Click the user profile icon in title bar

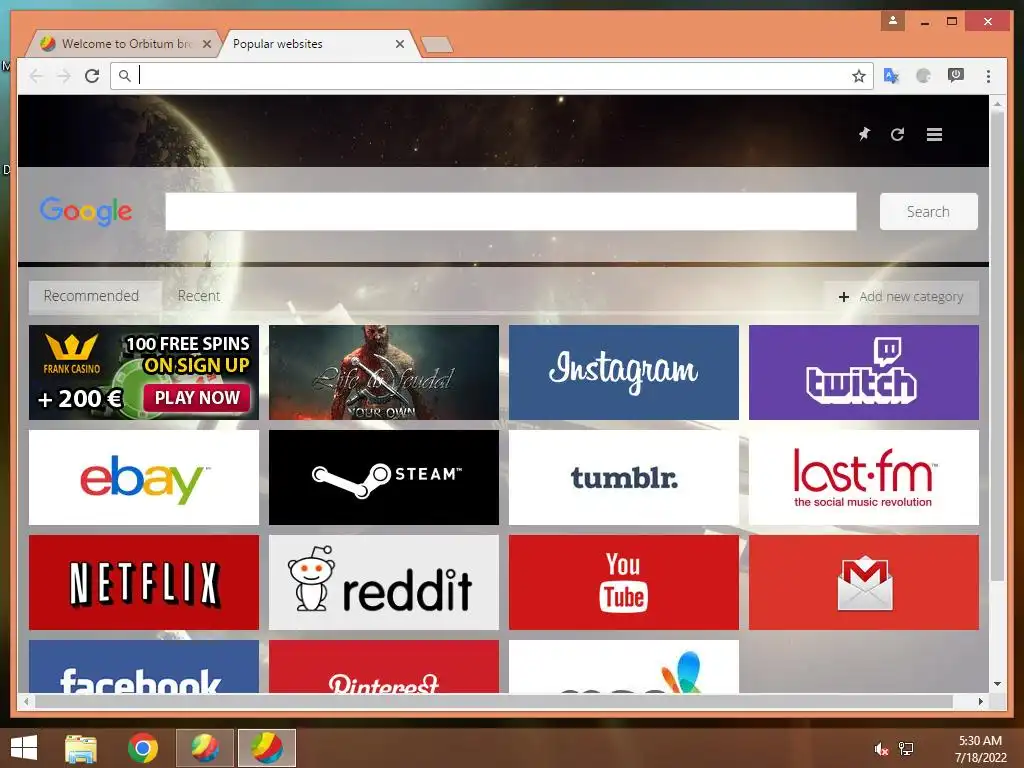(x=892, y=21)
